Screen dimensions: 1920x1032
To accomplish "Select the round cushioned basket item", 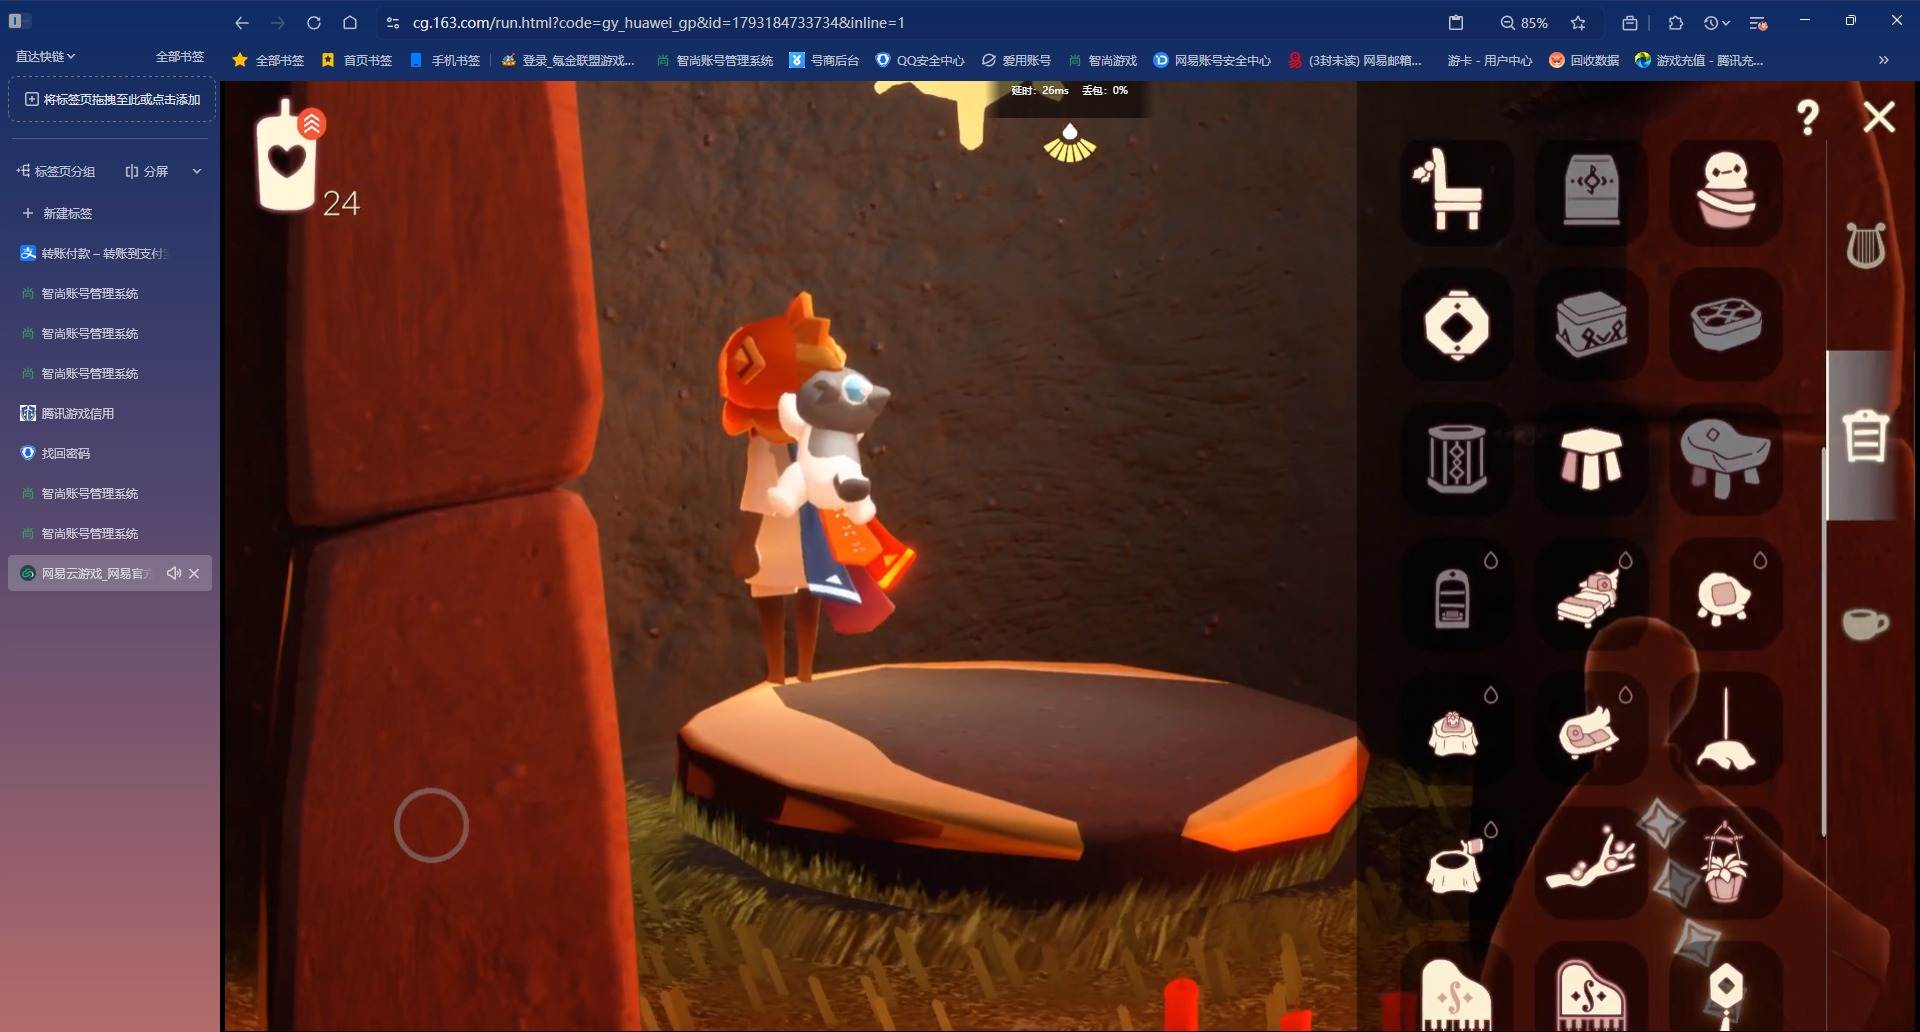I will pyautogui.click(x=1726, y=325).
